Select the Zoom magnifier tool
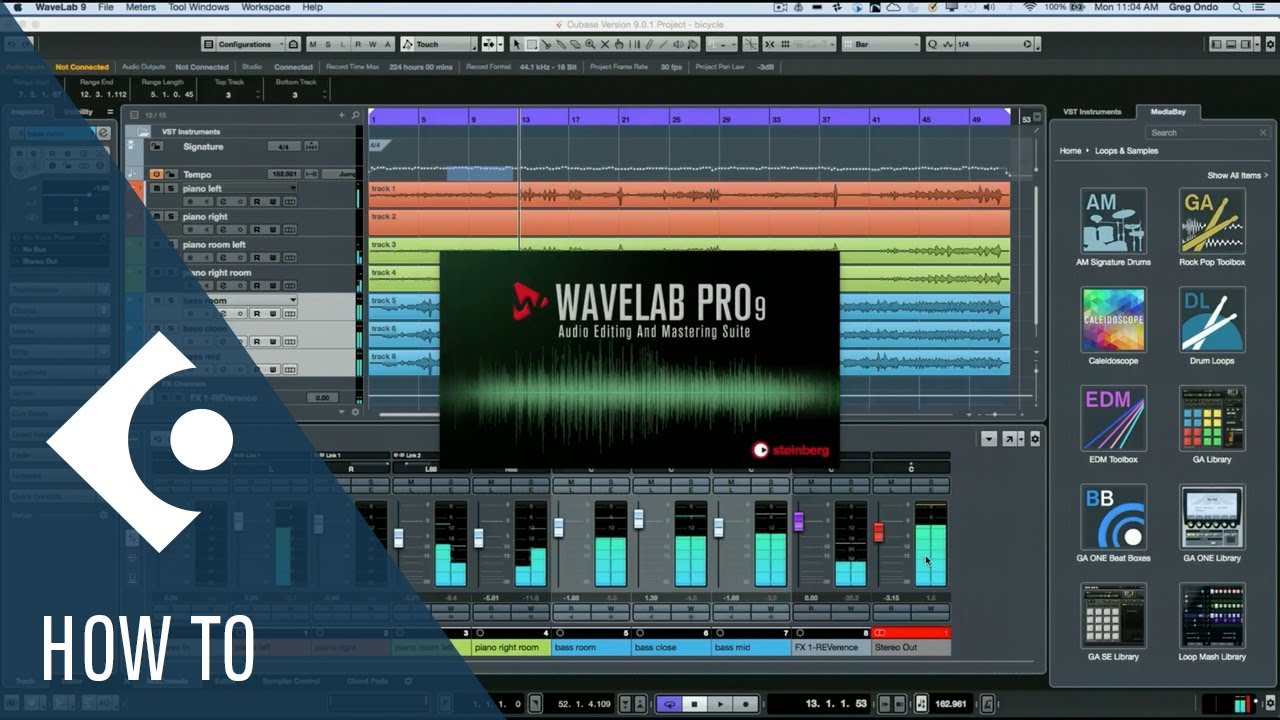The image size is (1280, 720). 591,44
